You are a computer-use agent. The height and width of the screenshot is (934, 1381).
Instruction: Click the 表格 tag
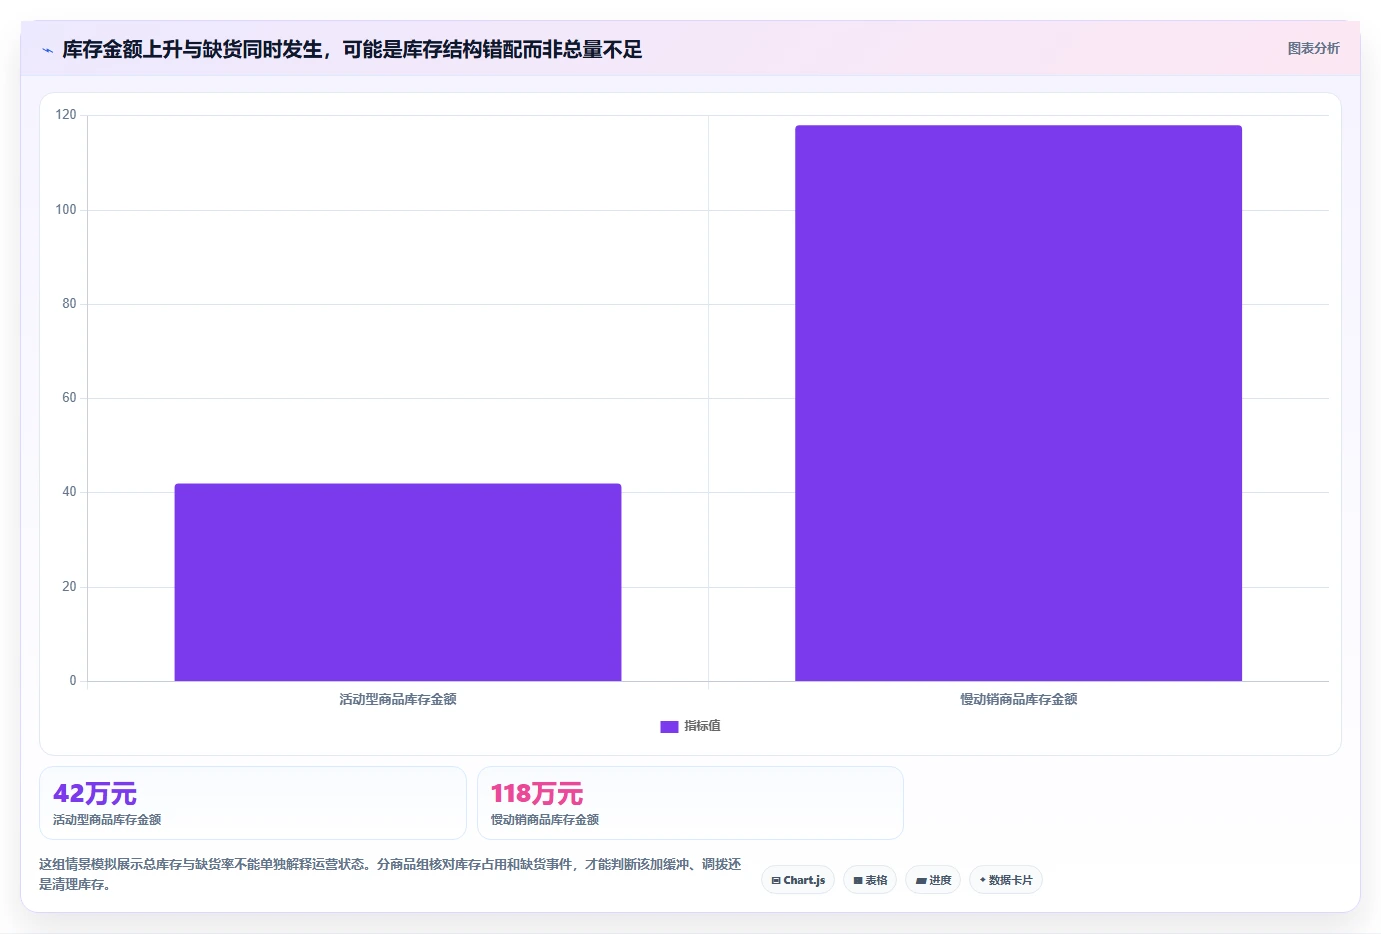pos(870,880)
